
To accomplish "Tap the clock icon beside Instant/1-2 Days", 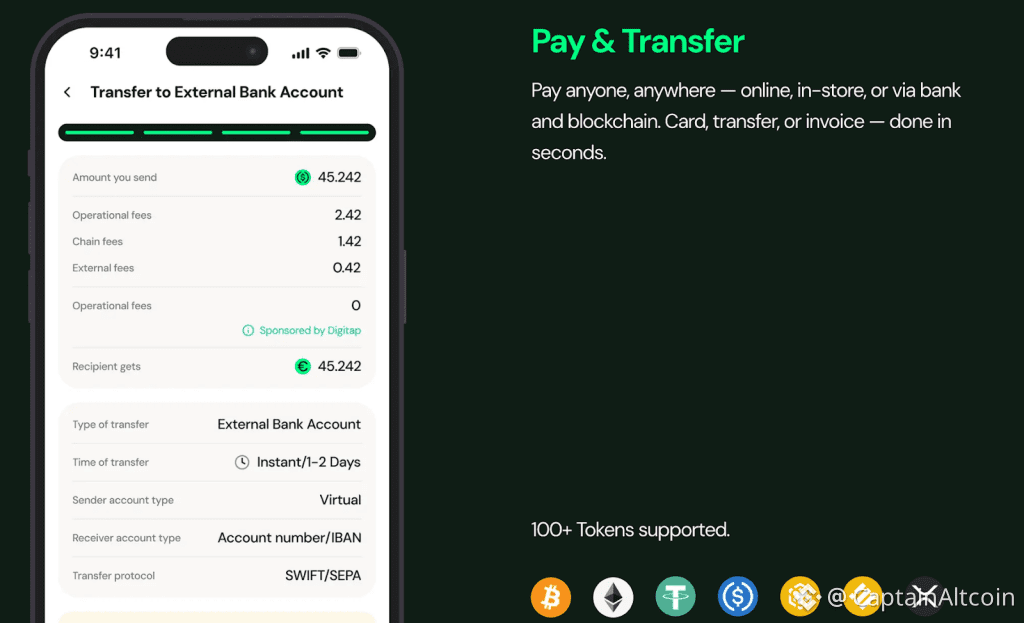I will (x=242, y=462).
